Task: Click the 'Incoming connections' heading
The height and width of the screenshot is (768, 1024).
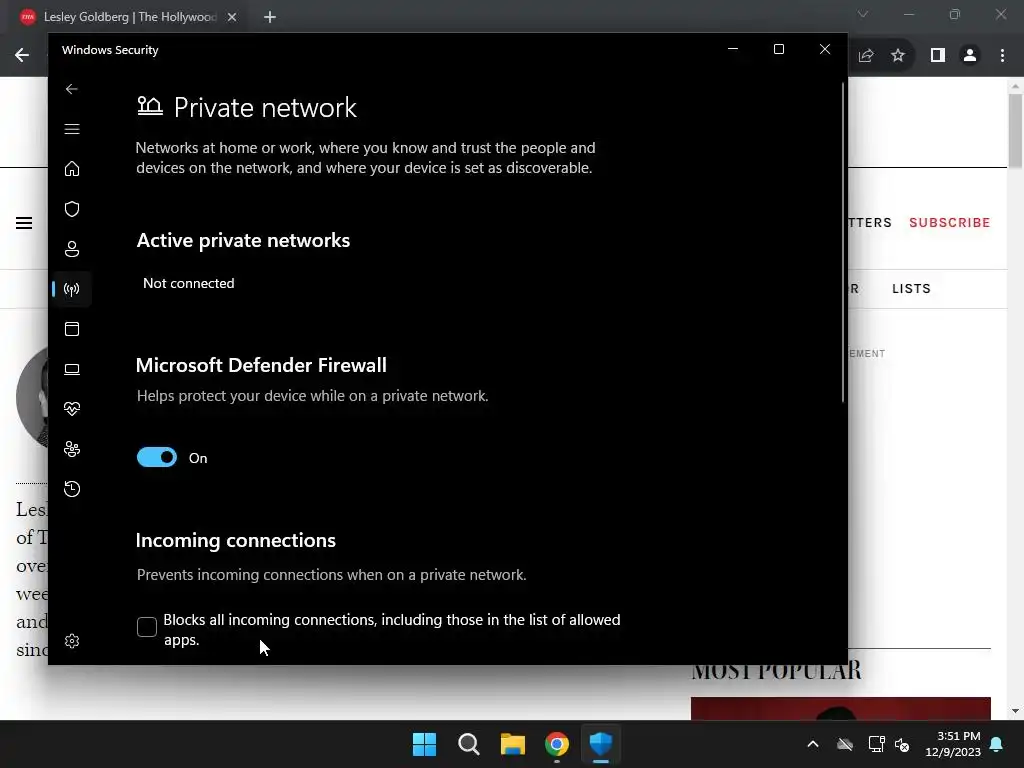Action: (236, 541)
